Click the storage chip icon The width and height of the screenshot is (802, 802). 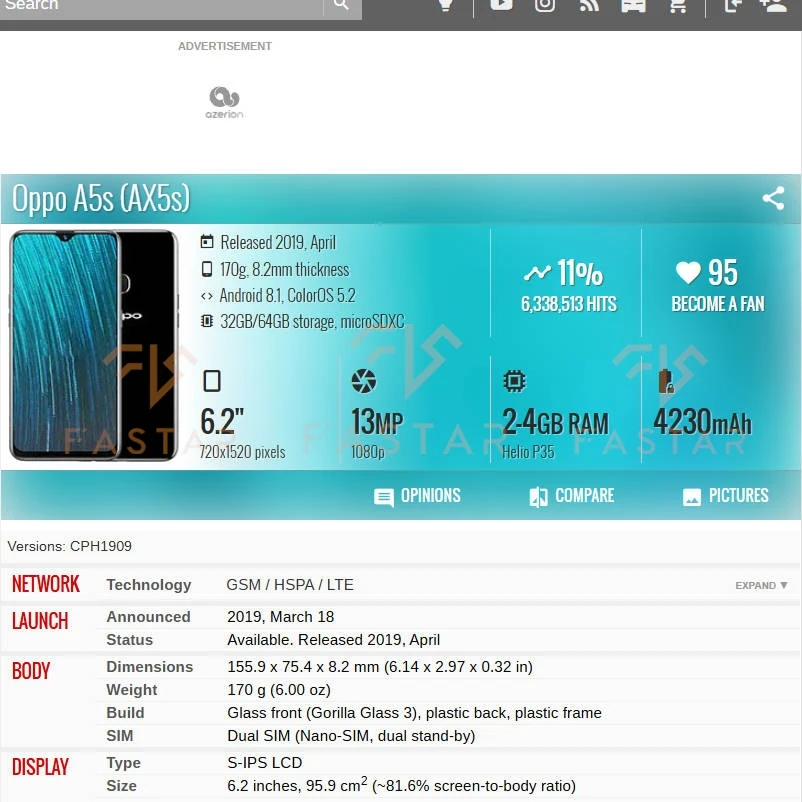point(207,321)
